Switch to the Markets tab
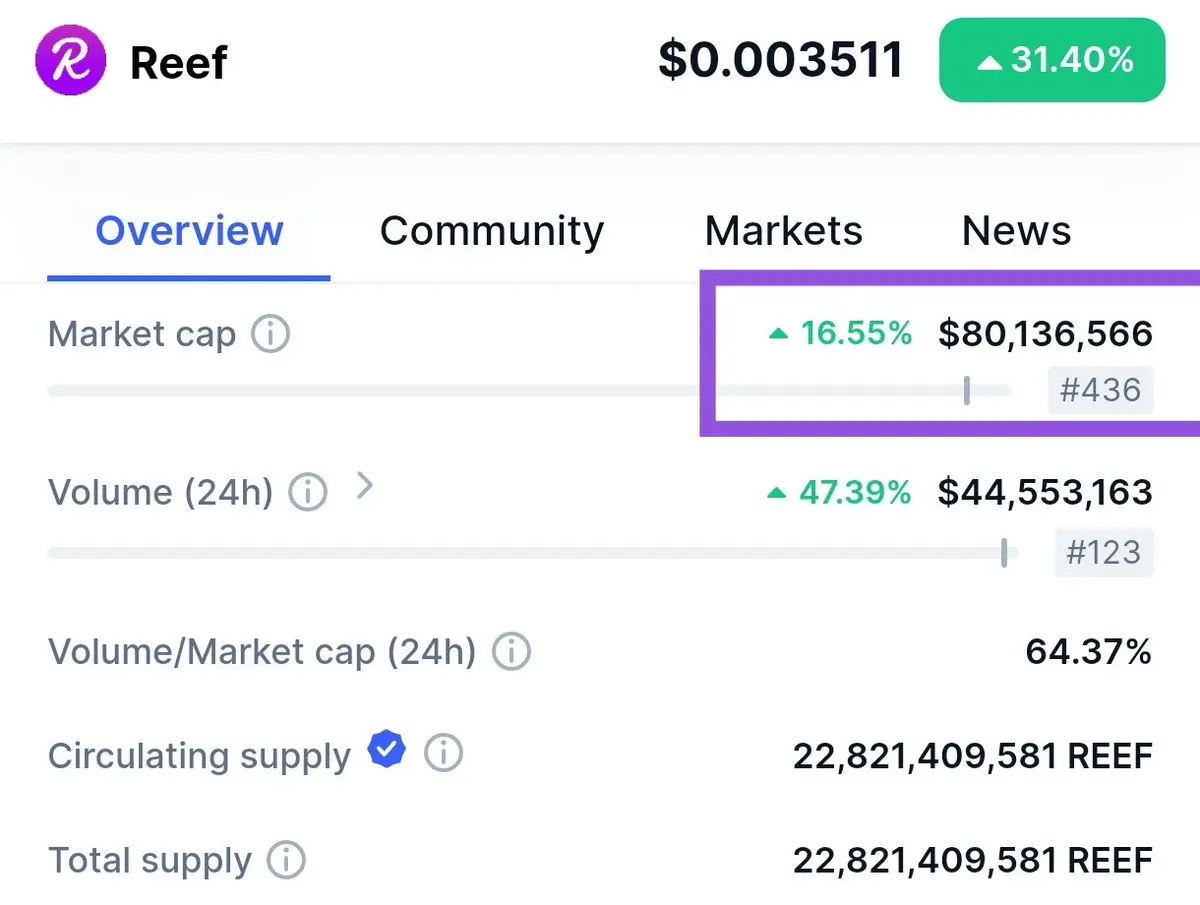Image resolution: width=1200 pixels, height=905 pixels. [x=783, y=231]
